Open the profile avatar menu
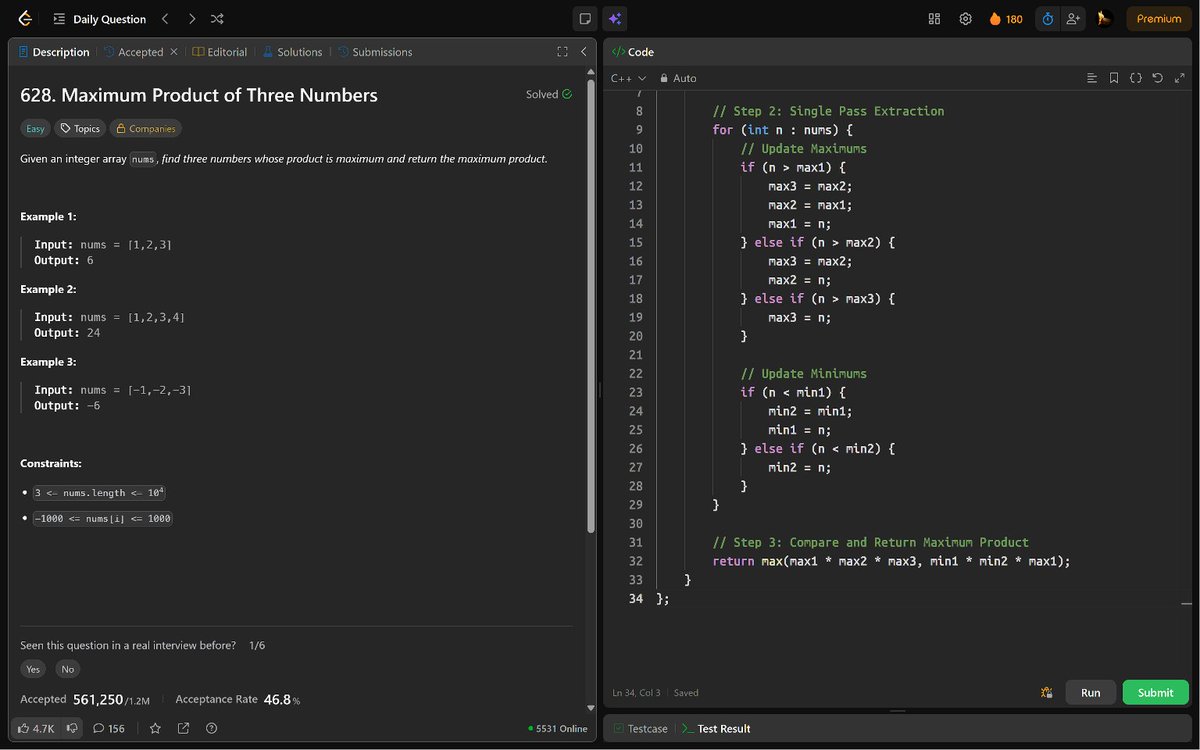The image size is (1200, 750). 1104,19
